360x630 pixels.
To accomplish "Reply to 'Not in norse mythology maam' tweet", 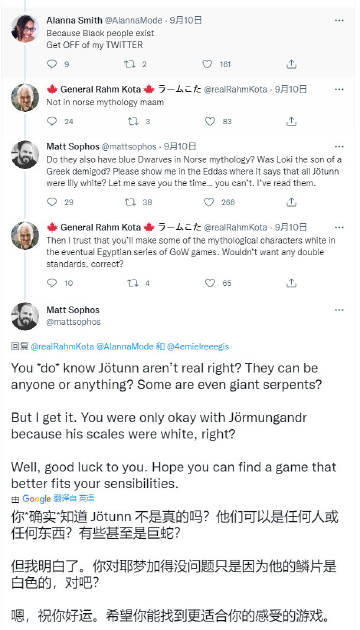I will coord(52,121).
